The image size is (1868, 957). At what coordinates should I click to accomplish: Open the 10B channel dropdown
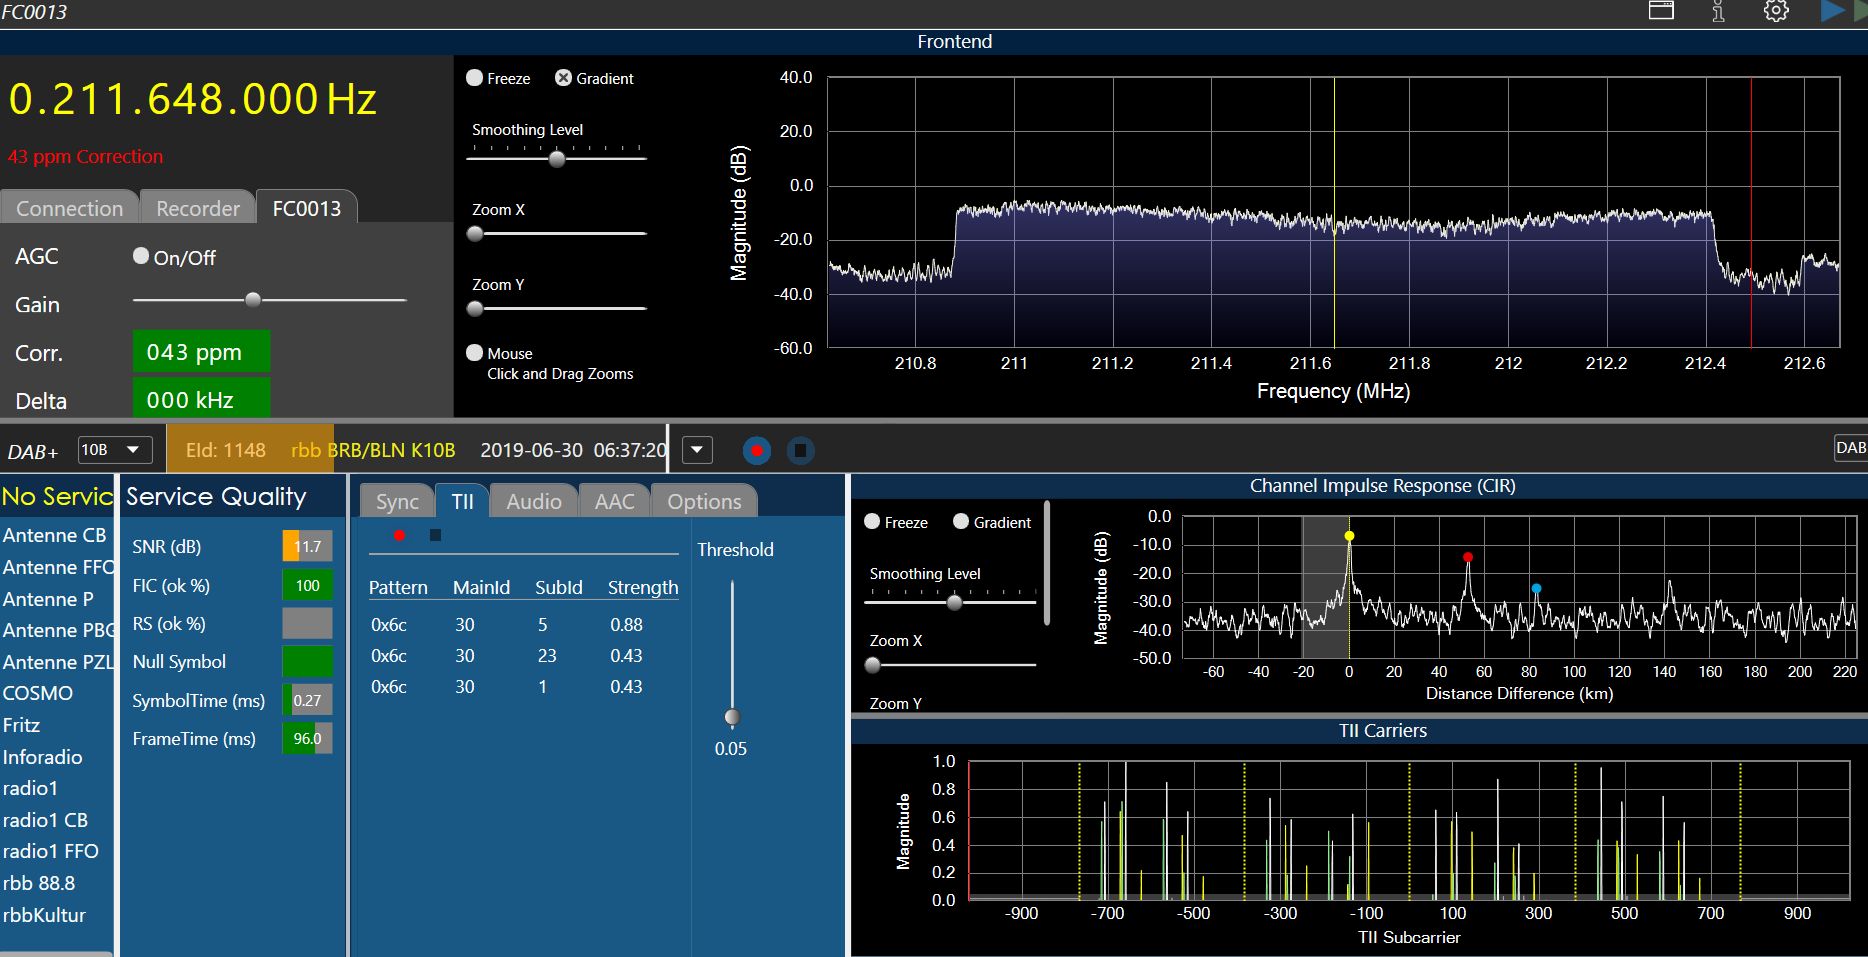point(113,450)
